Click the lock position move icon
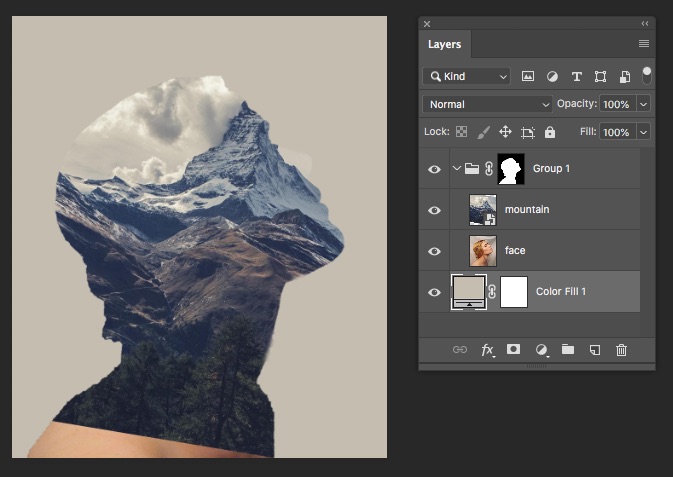 point(505,132)
